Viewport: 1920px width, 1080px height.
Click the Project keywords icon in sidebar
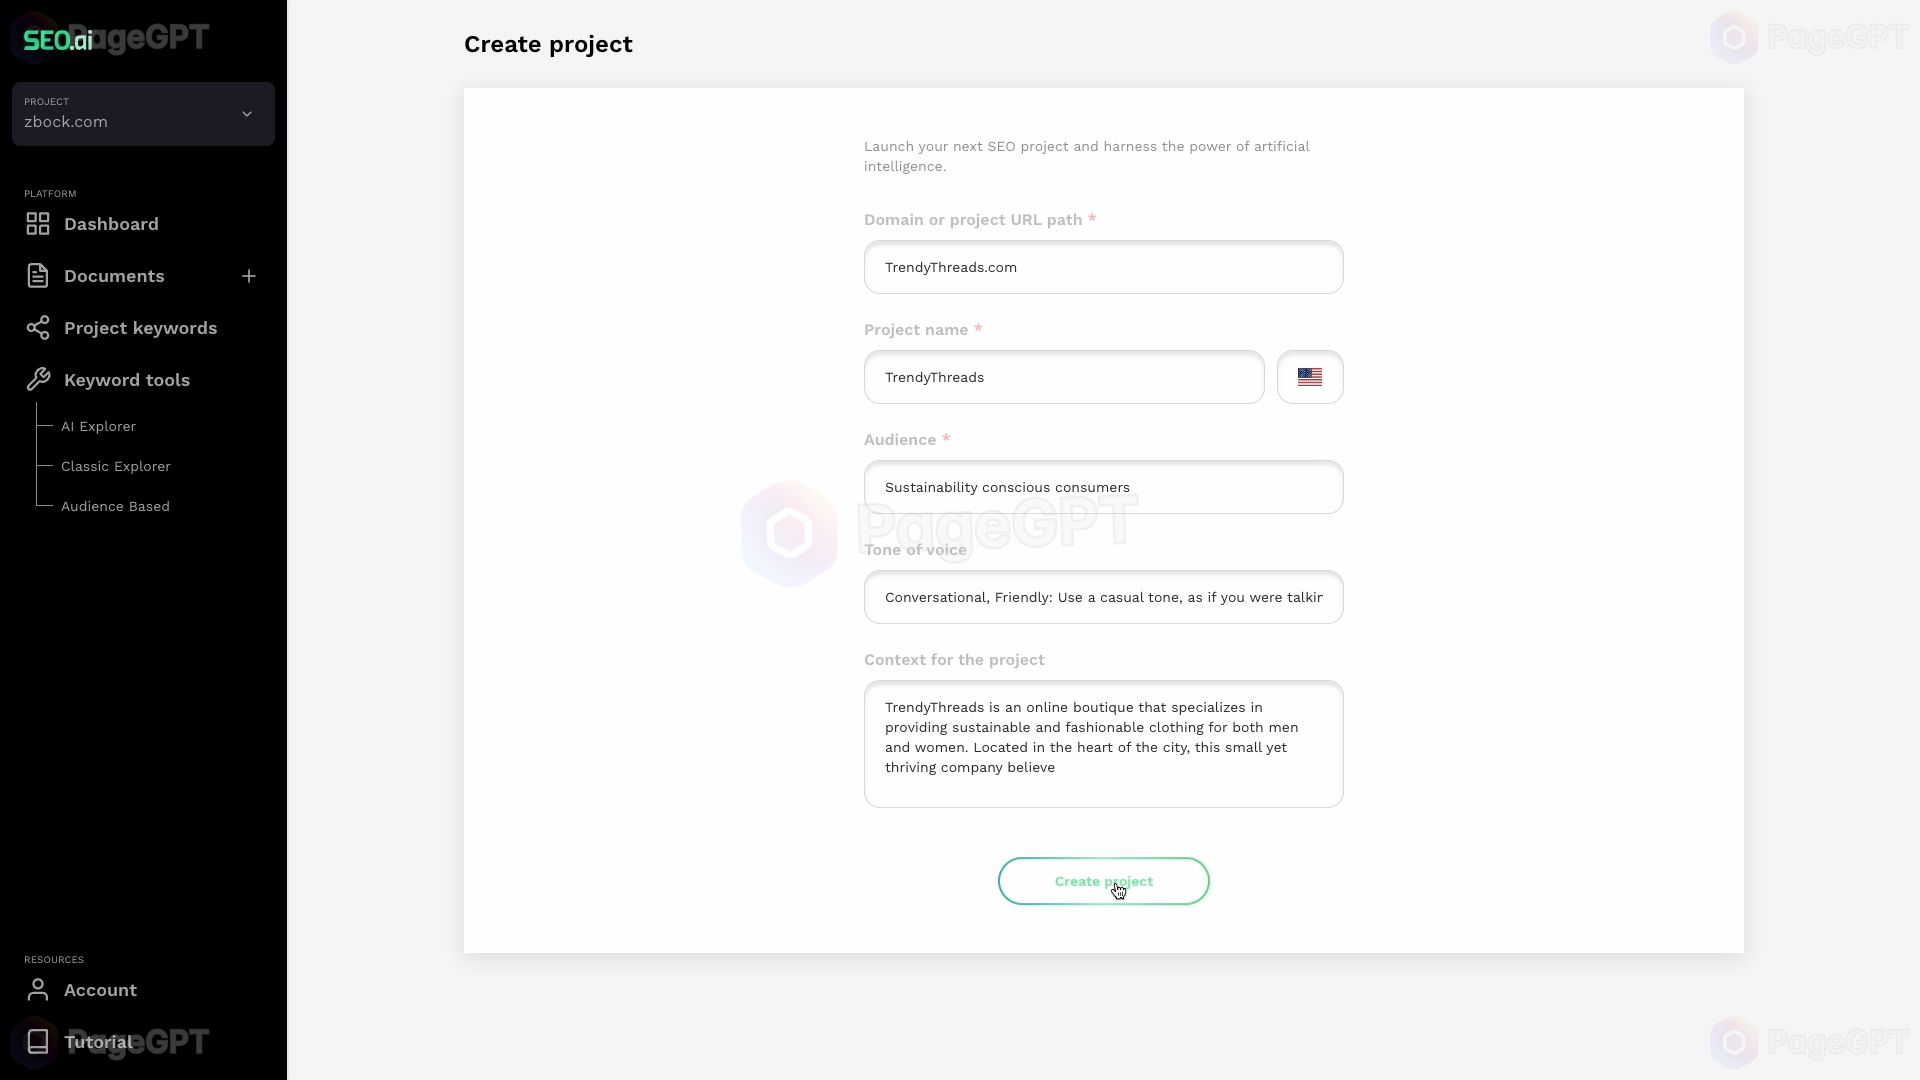tap(37, 328)
